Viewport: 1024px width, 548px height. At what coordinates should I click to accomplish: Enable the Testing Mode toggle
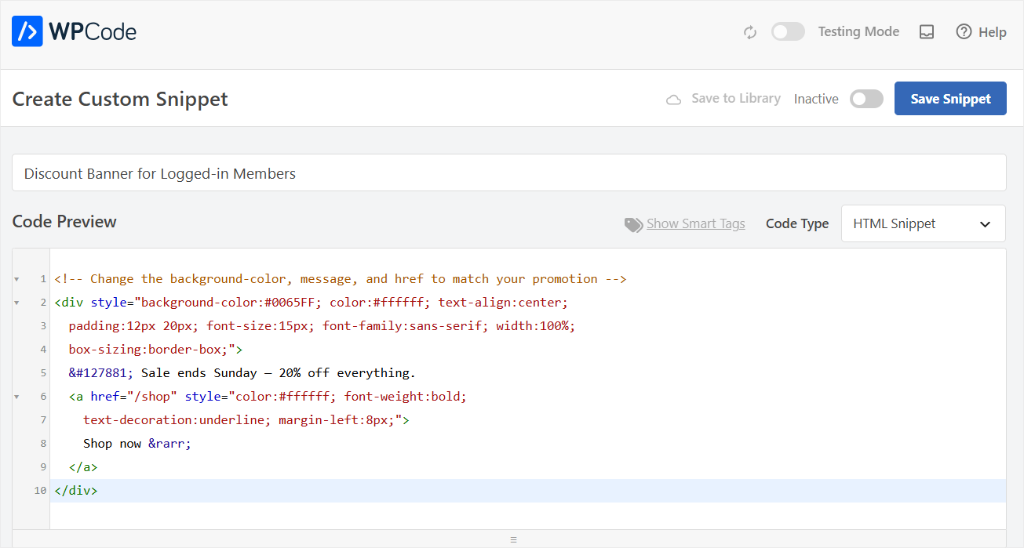pyautogui.click(x=788, y=31)
